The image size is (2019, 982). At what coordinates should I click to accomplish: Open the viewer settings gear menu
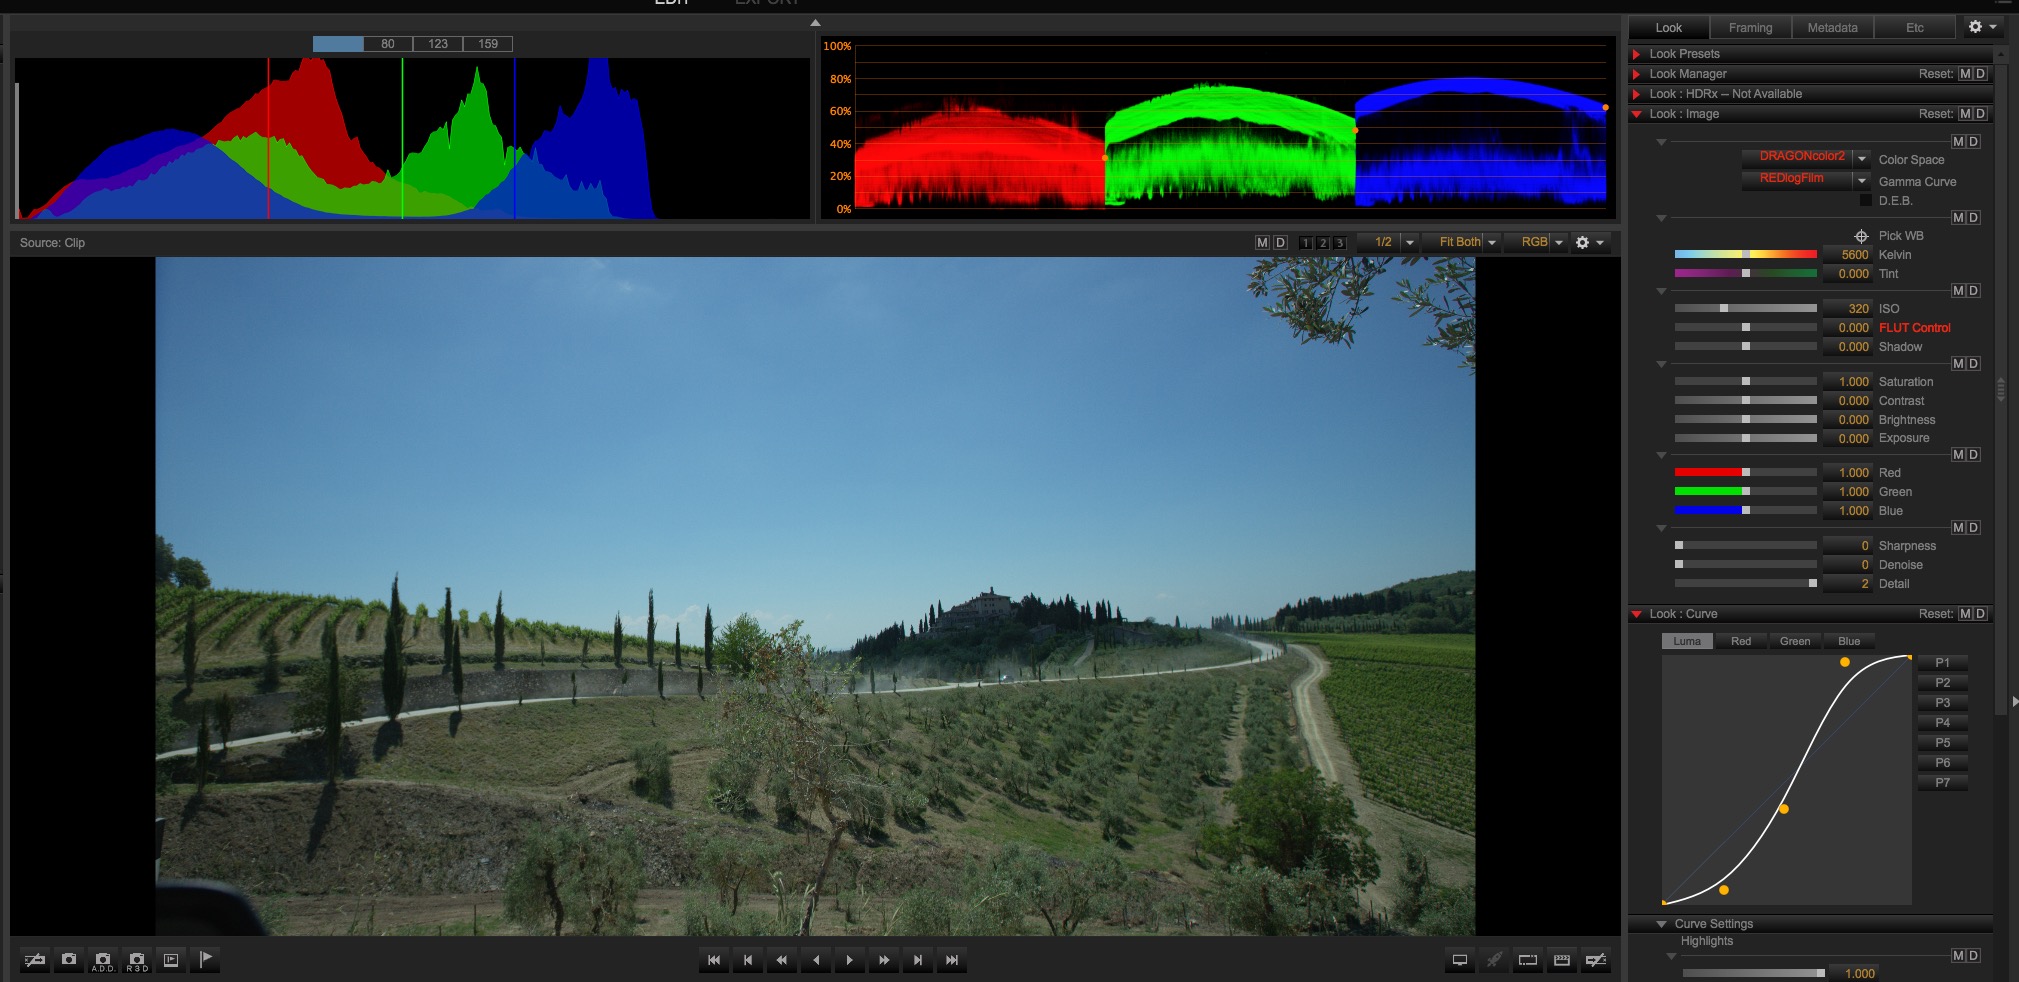click(x=1589, y=242)
